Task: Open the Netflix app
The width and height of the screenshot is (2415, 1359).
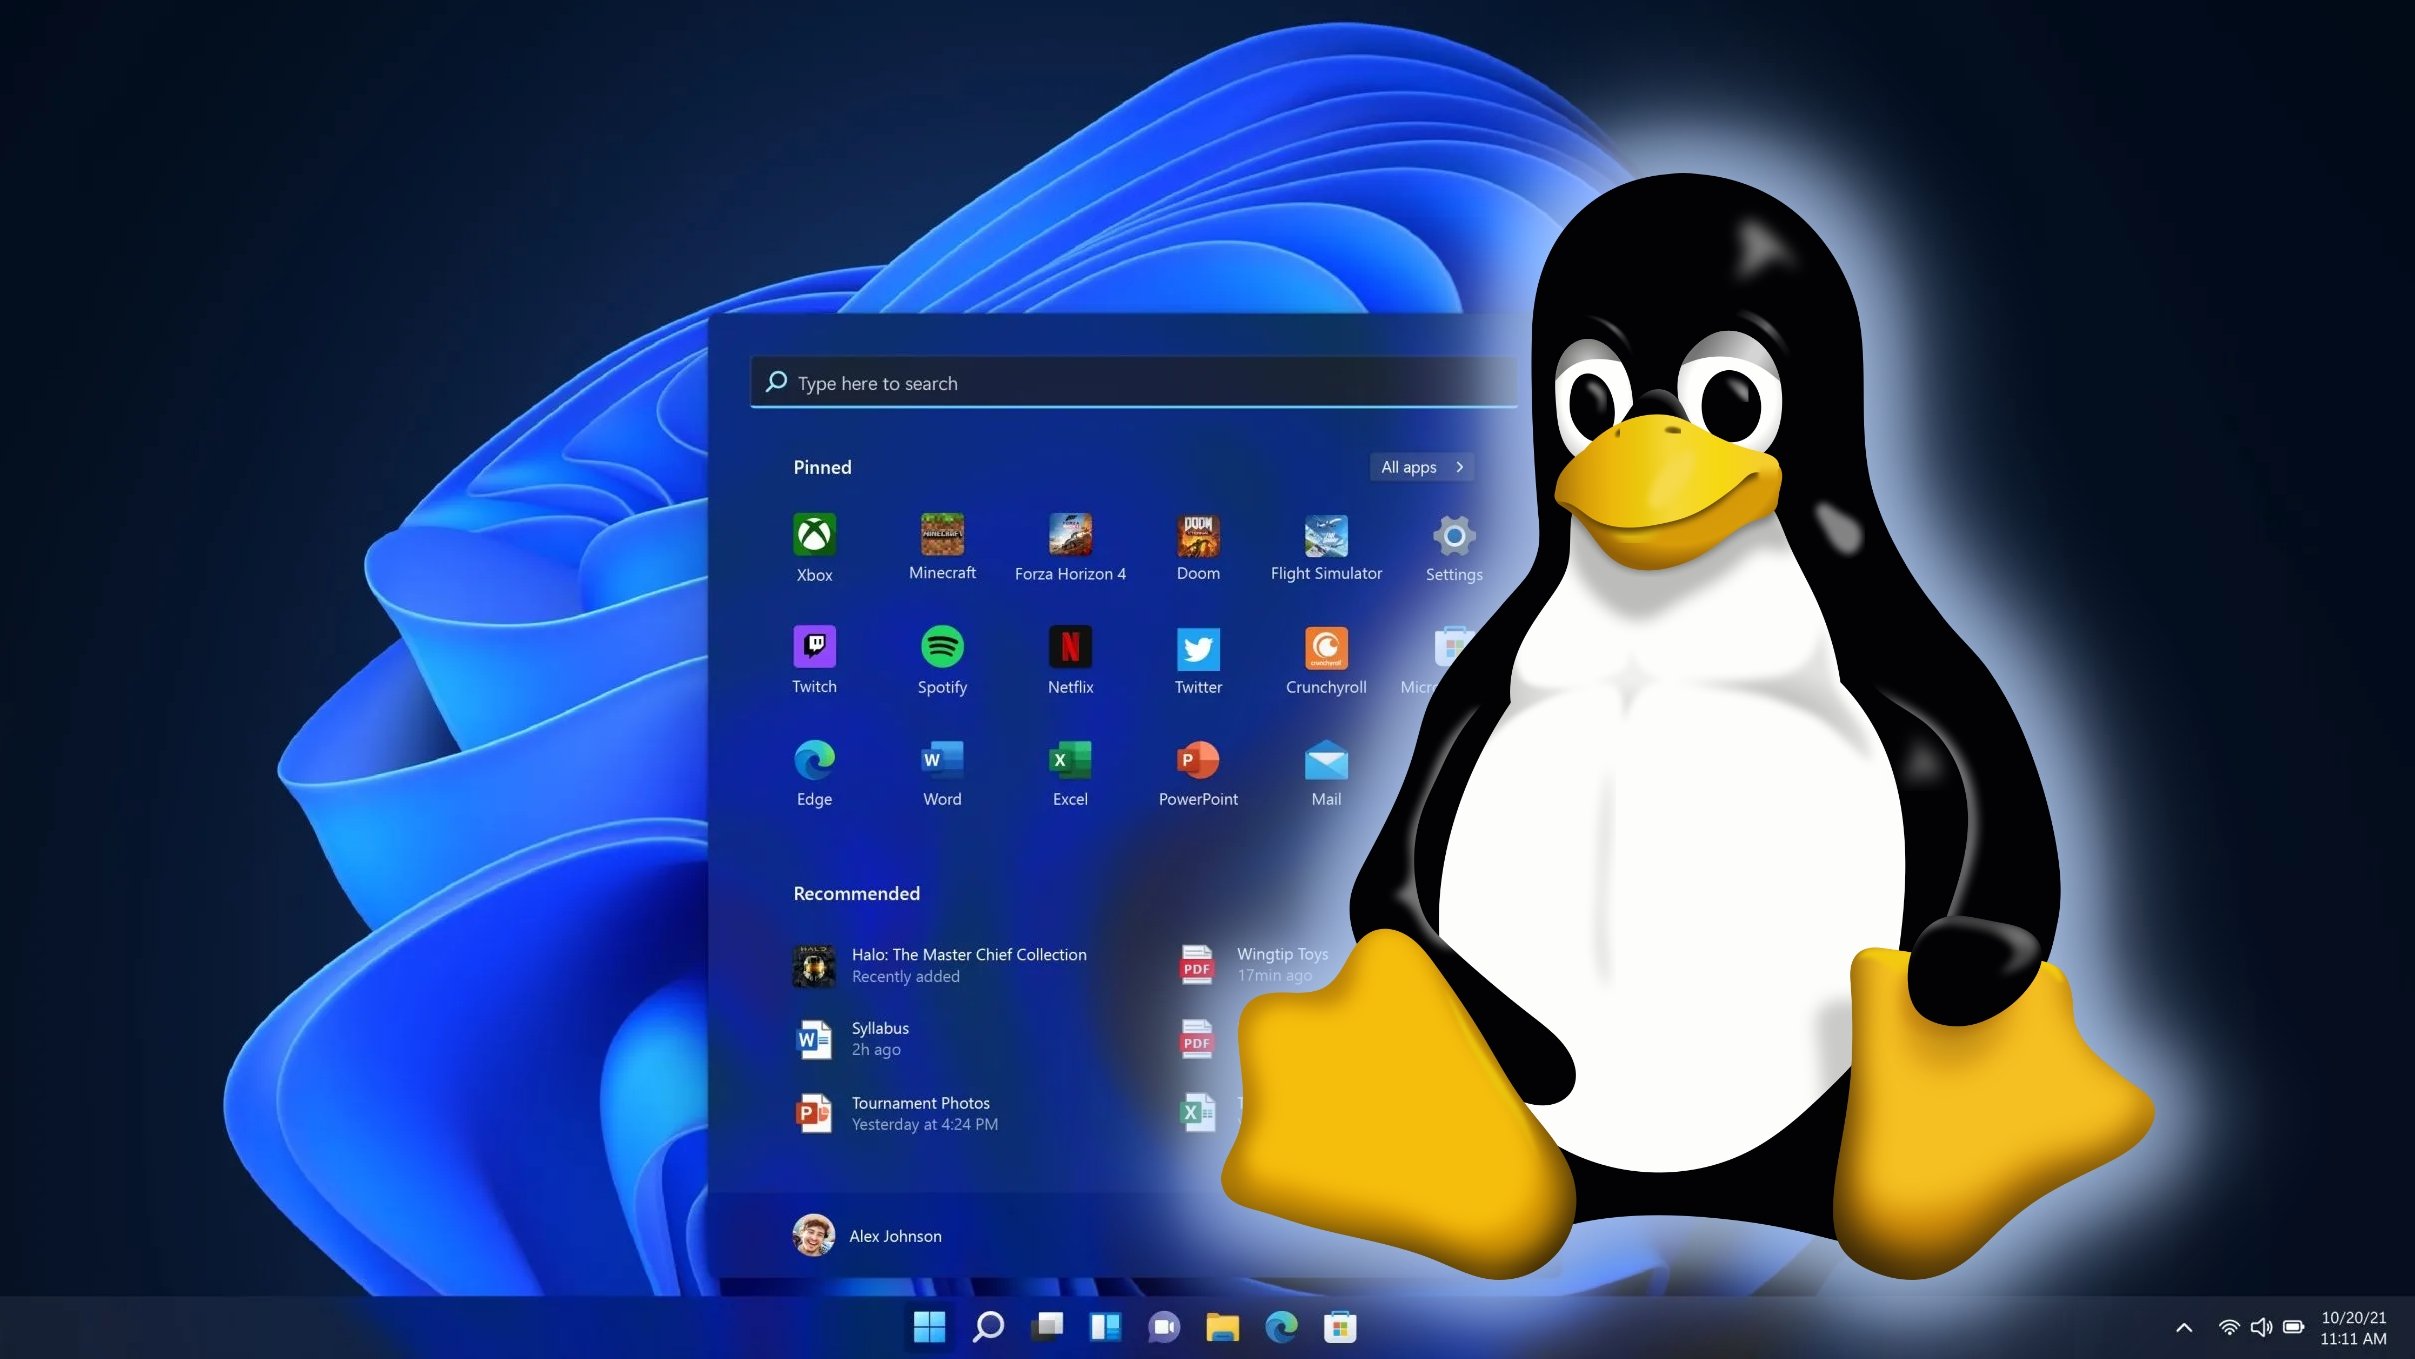Action: (1070, 660)
